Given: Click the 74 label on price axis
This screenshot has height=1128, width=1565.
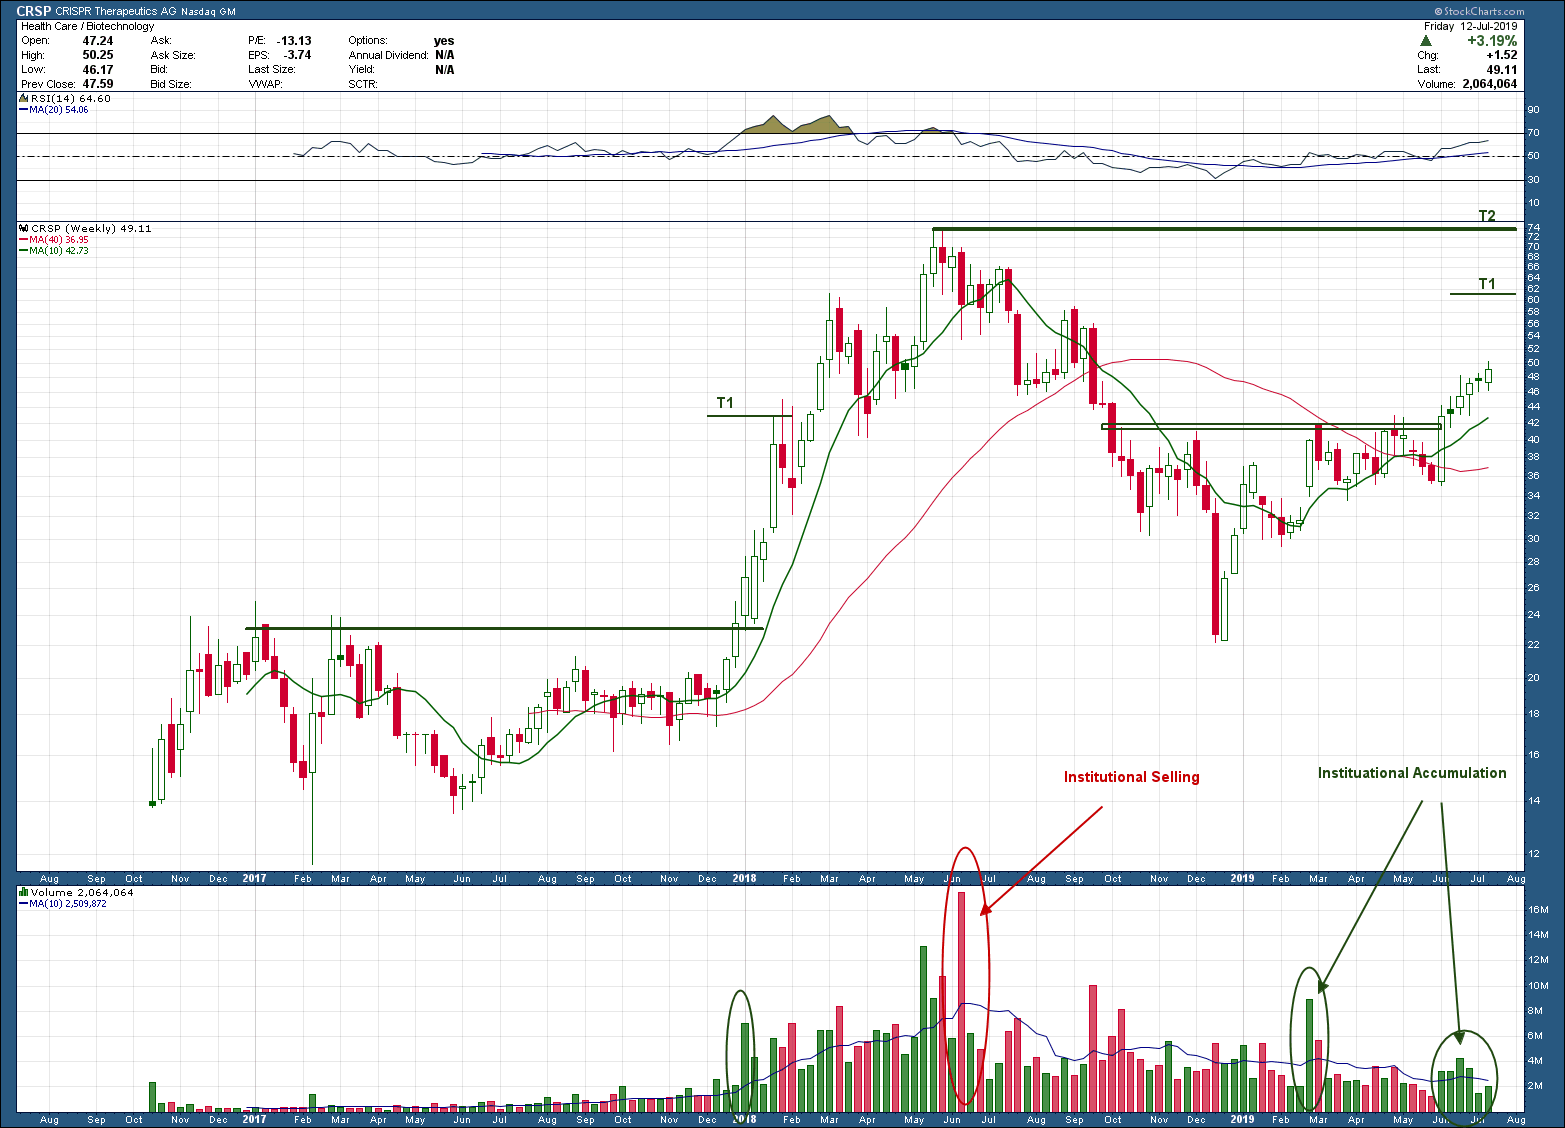Looking at the screenshot, I should tap(1533, 228).
